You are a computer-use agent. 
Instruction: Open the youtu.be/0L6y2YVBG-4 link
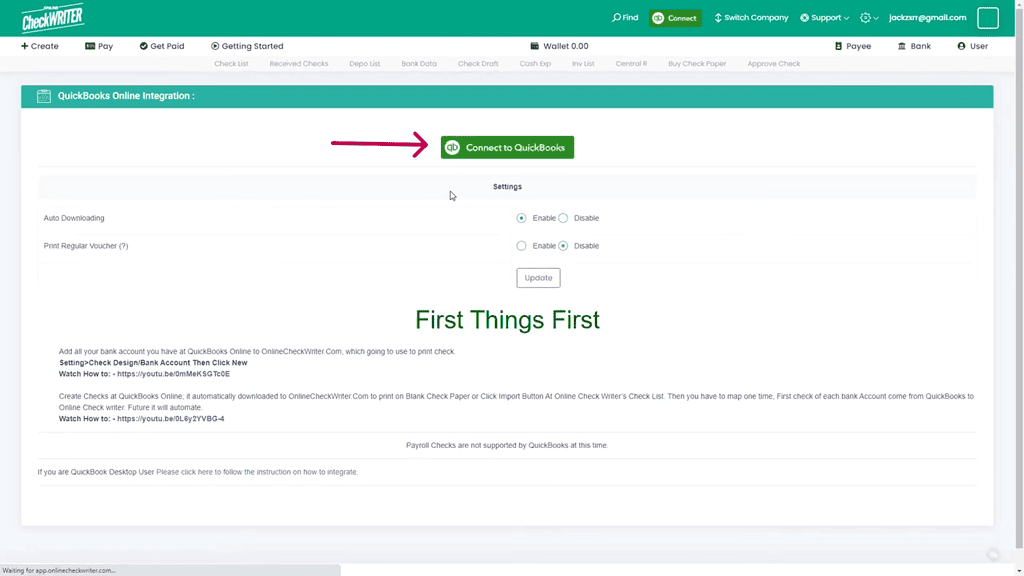[x=170, y=419]
